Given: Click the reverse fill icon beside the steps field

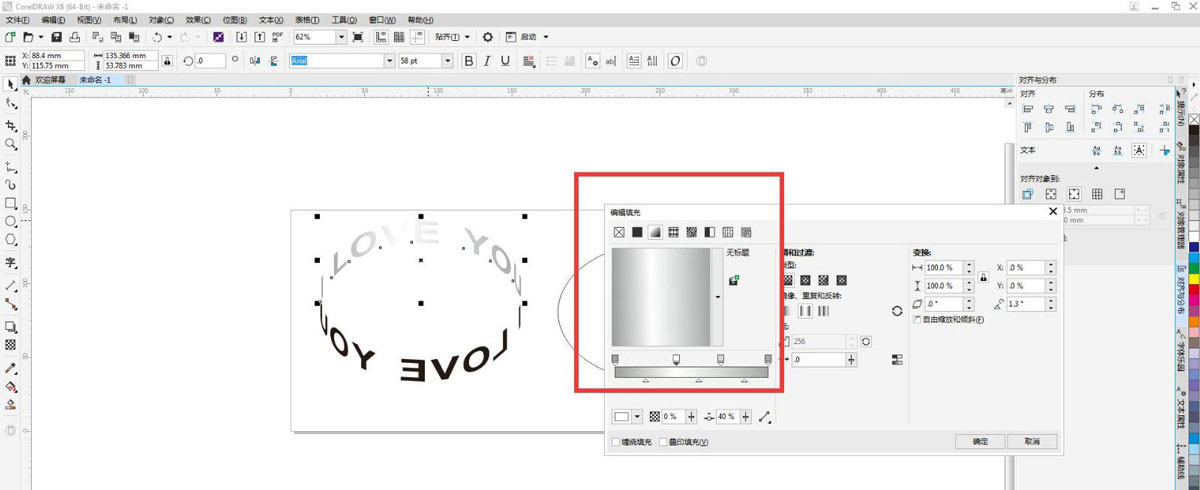Looking at the screenshot, I should (866, 341).
